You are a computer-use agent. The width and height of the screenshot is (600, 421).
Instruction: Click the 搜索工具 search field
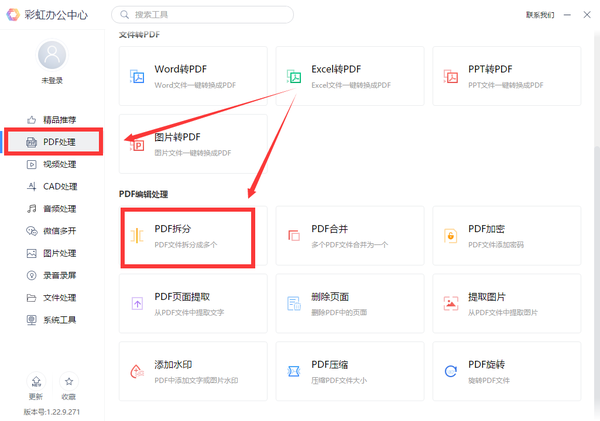[205, 15]
